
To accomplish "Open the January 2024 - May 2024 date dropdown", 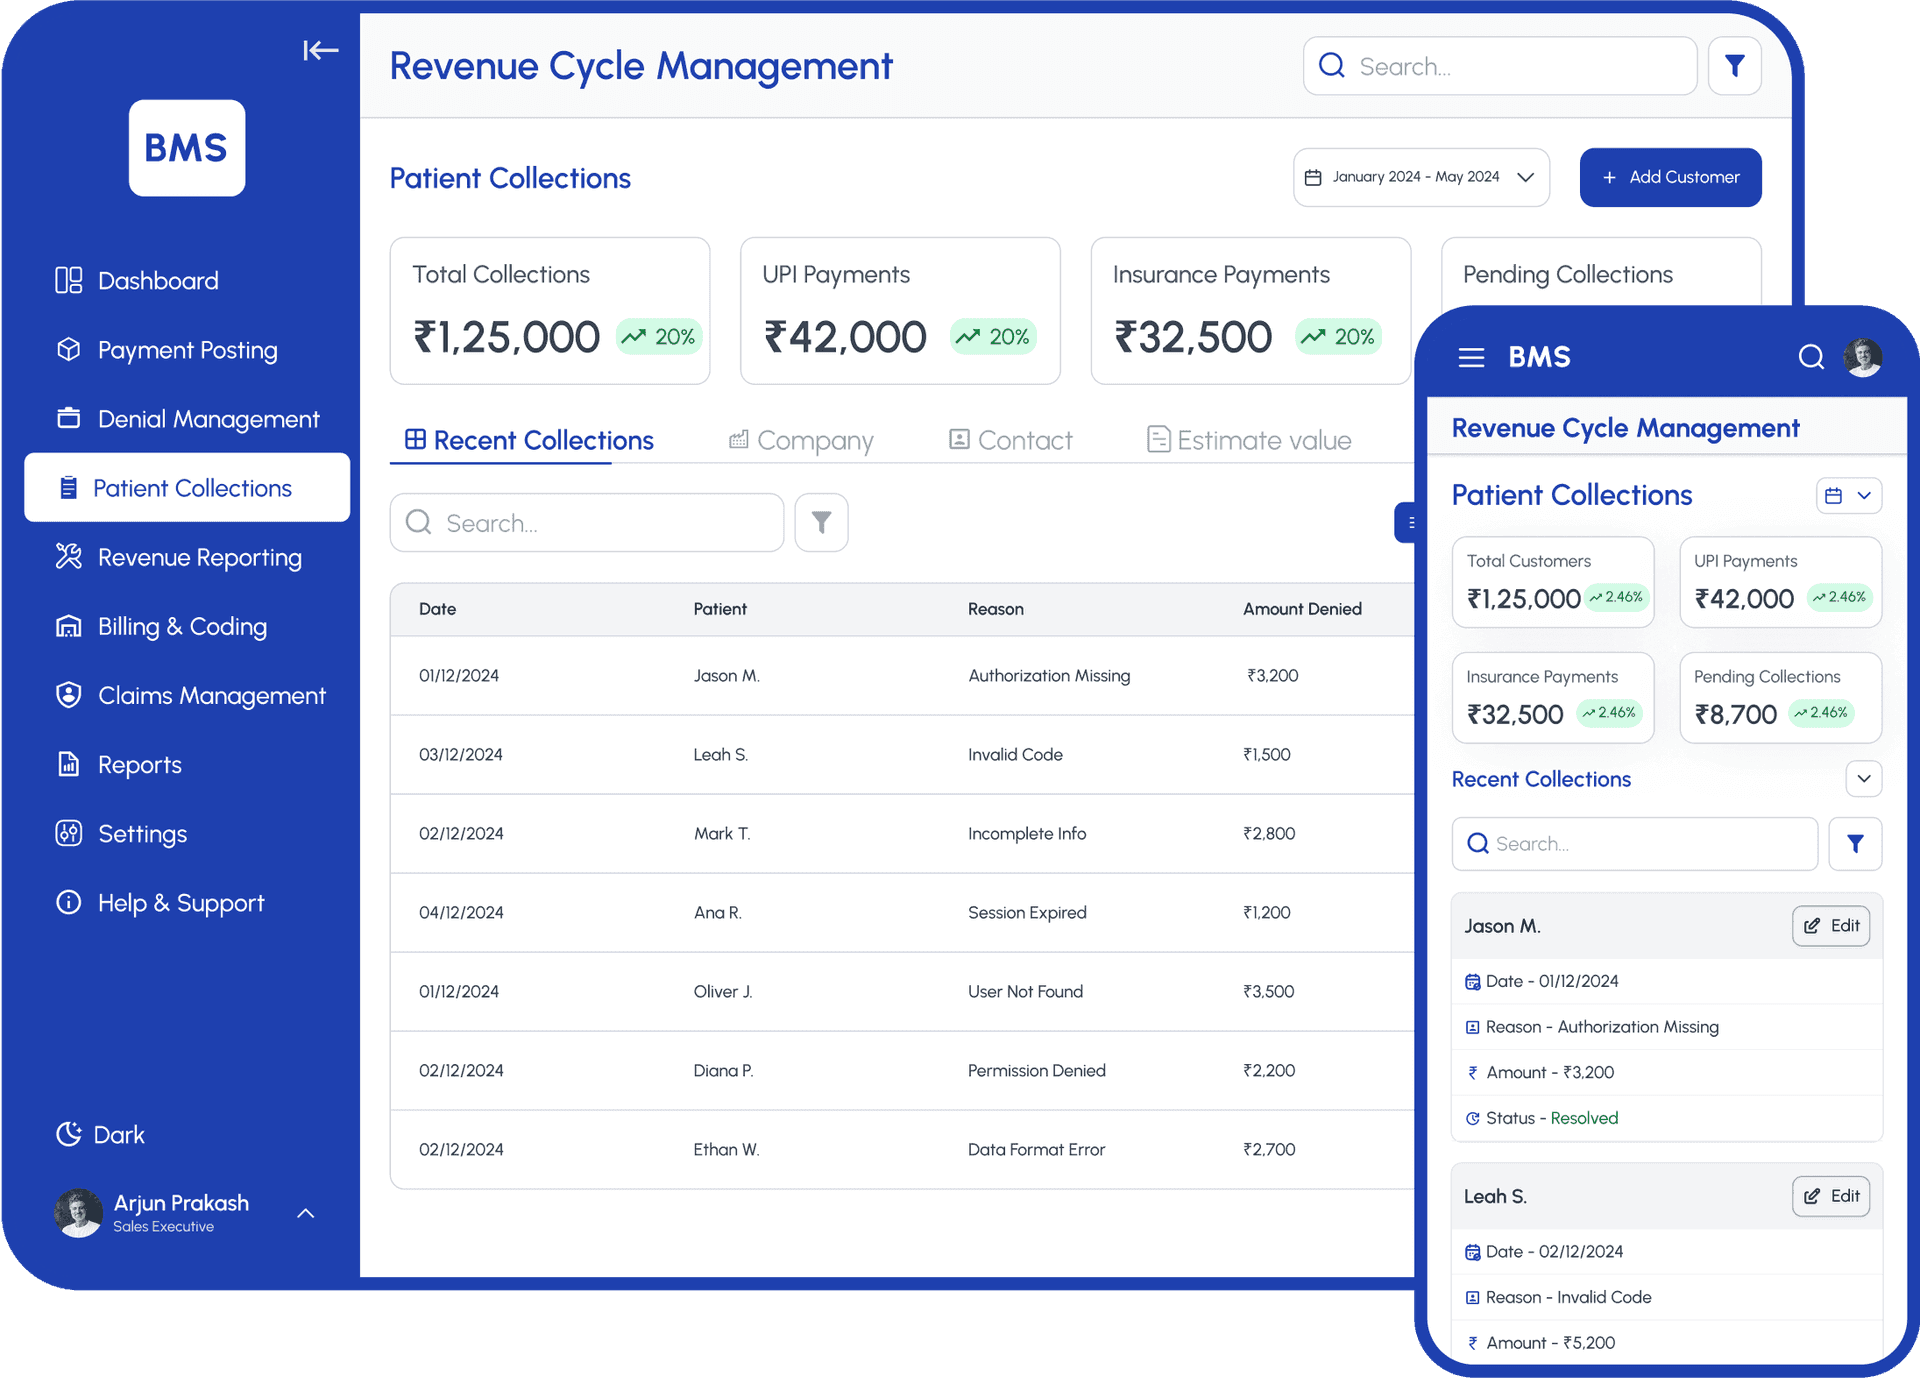I will 1420,177.
